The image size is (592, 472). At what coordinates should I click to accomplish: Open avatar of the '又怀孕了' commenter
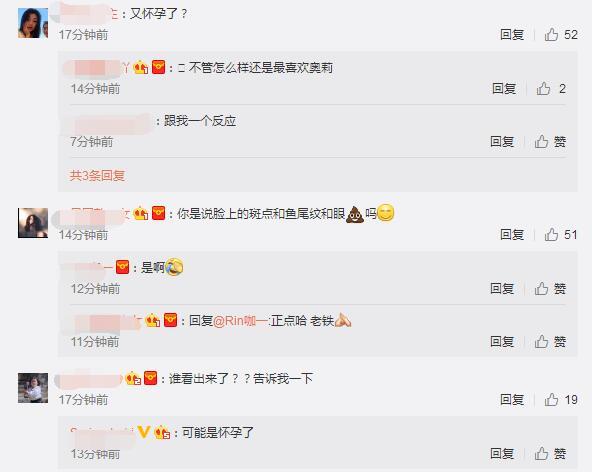coord(33,23)
